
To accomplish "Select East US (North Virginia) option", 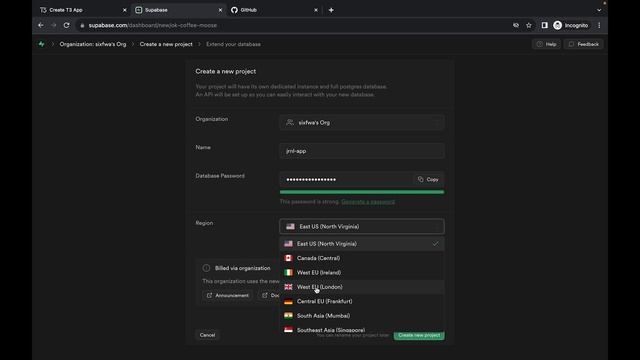I will pyautogui.click(x=362, y=244).
